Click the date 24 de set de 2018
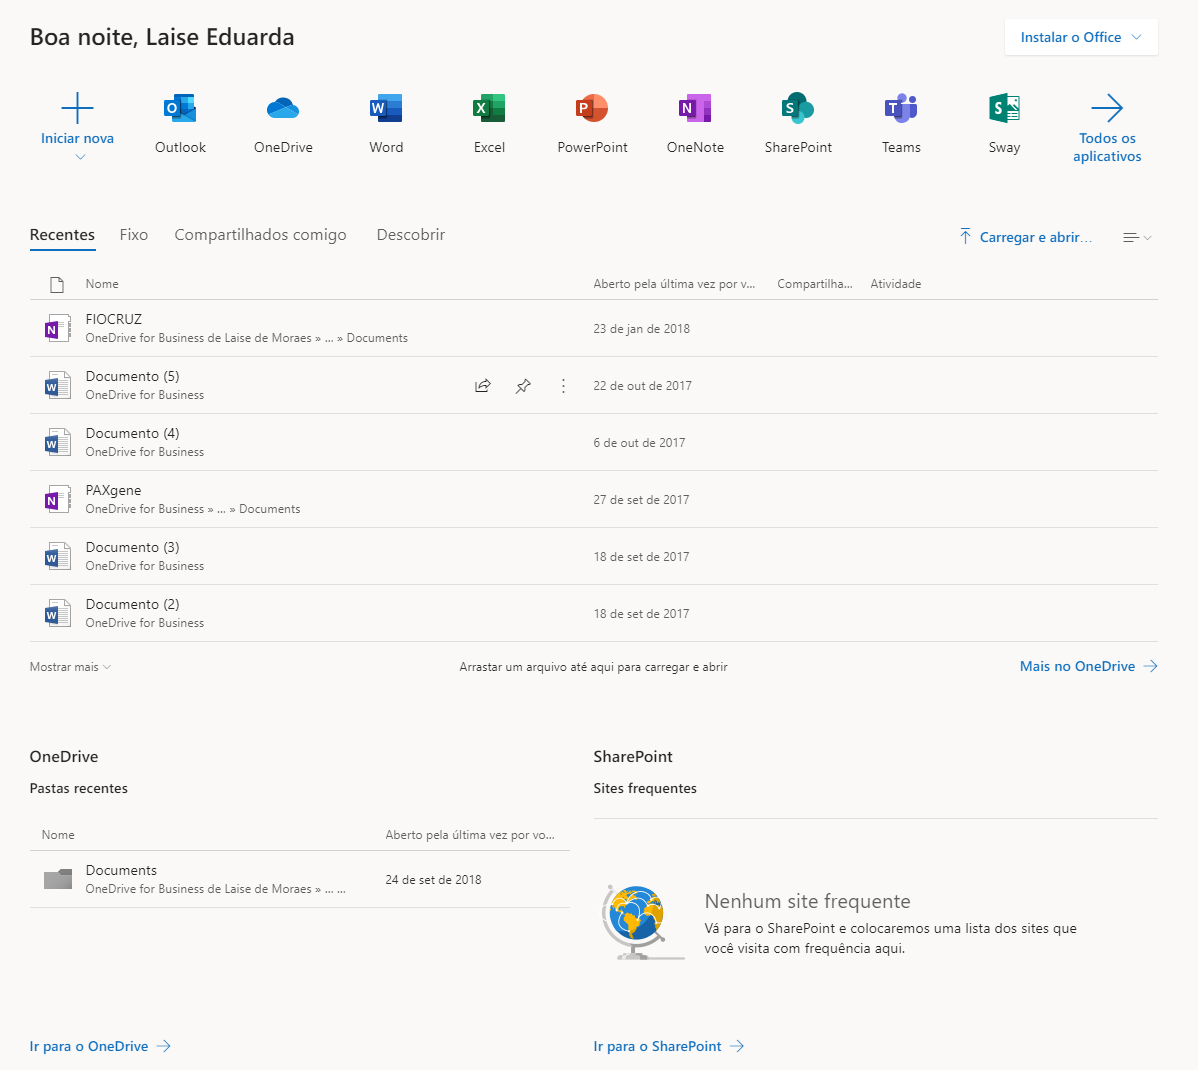Viewport: 1198px width, 1070px height. (x=433, y=880)
